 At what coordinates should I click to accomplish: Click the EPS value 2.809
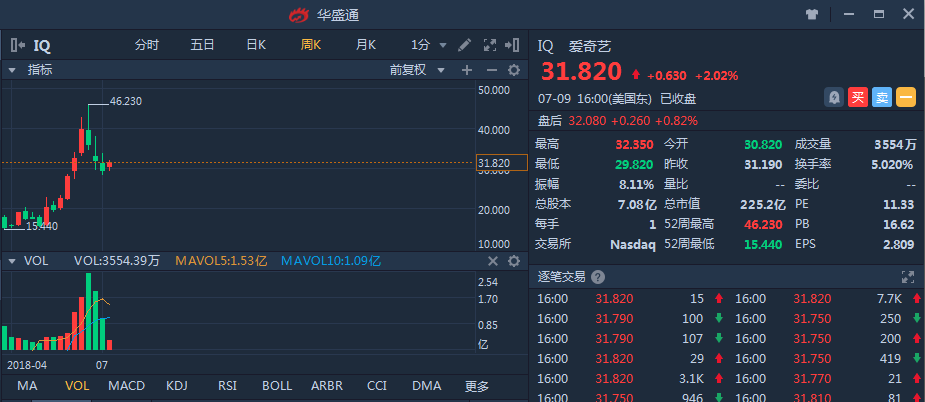898,244
